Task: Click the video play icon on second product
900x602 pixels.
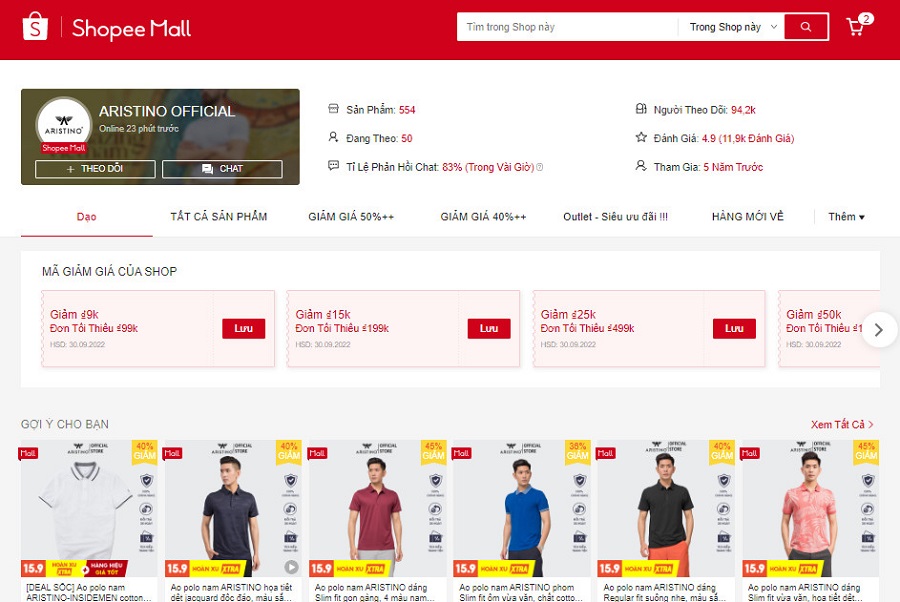Action: 290,567
